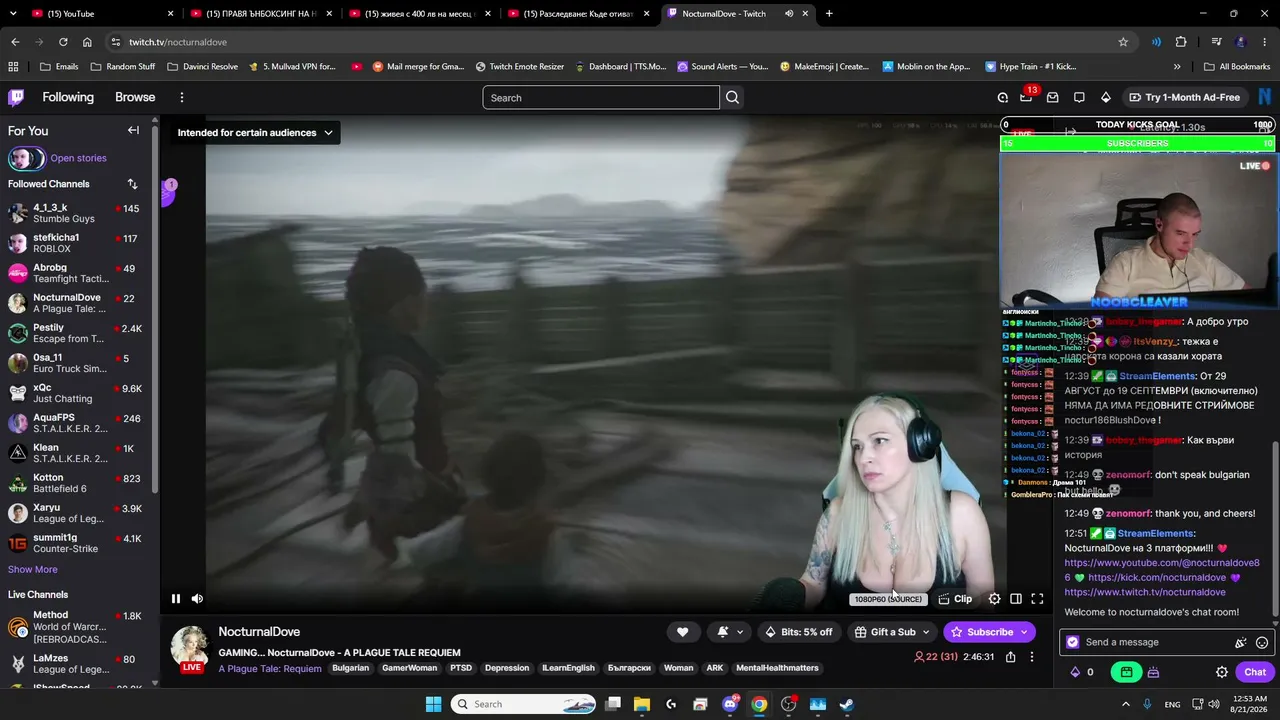Expand Intended for certain audiences dropdown

click(x=255, y=132)
